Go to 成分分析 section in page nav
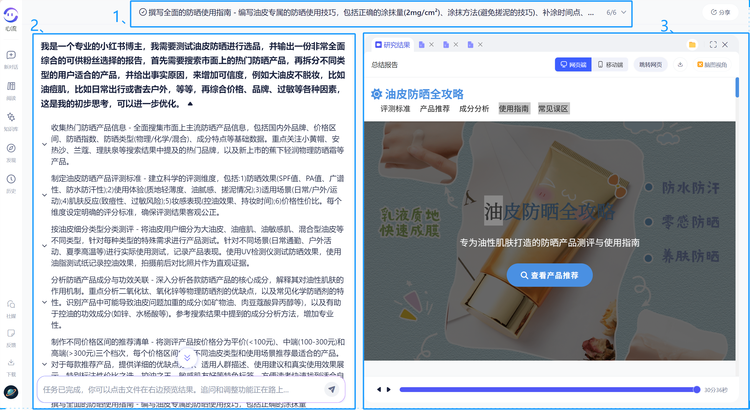Image resolution: width=750 pixels, height=410 pixels. [474, 109]
